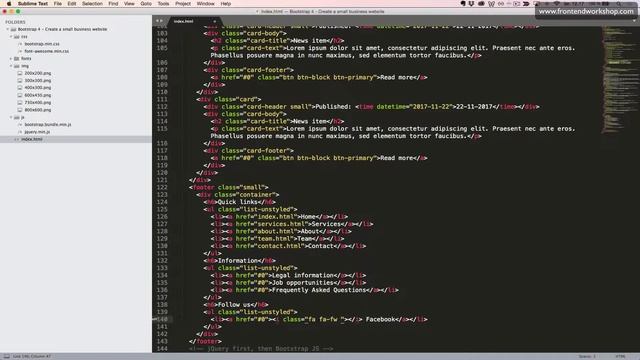Click the css folder icon
This screenshot has width=640, height=360.
click(17, 37)
